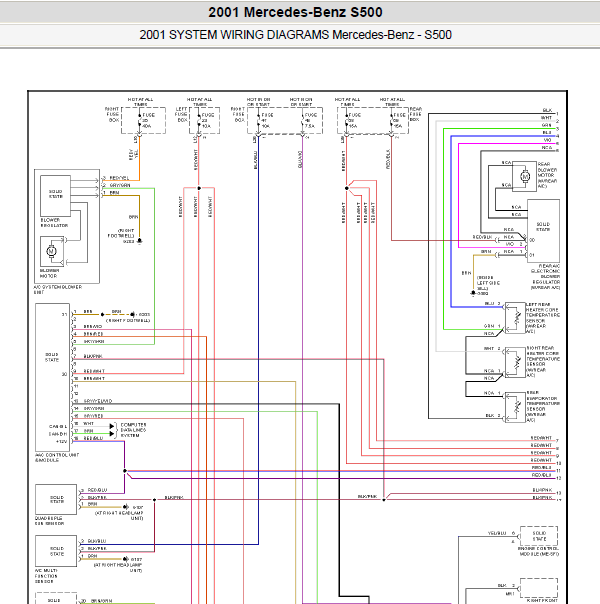This screenshot has width=600, height=604.
Task: Click the 'VIO' wire label at connector pin 5 top right
Action: pyautogui.click(x=547, y=140)
